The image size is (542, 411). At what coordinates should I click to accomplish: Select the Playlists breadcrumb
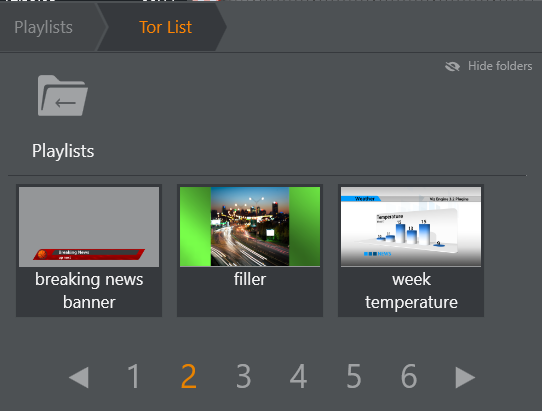[44, 27]
